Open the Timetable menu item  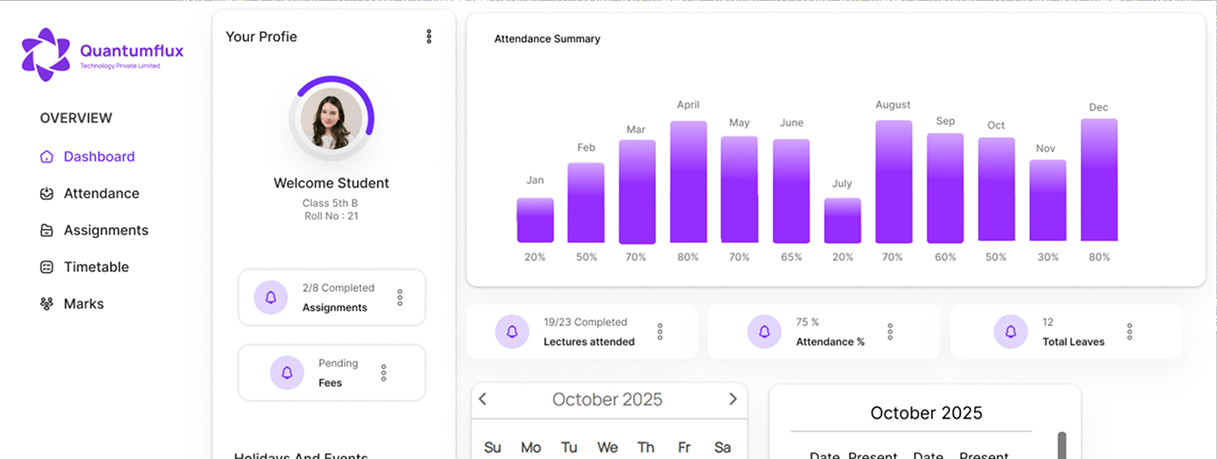click(x=96, y=267)
